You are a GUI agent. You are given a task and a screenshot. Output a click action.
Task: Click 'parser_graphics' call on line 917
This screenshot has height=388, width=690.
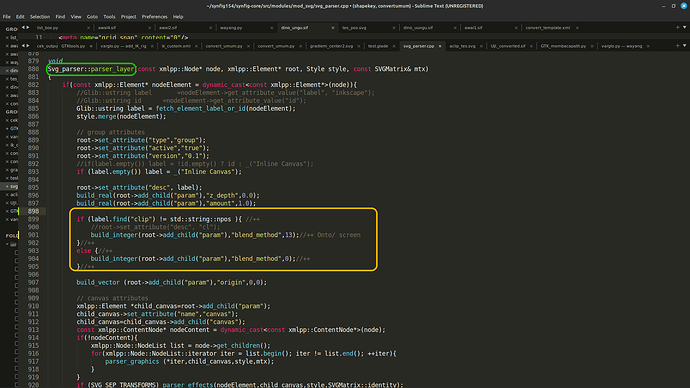132,362
